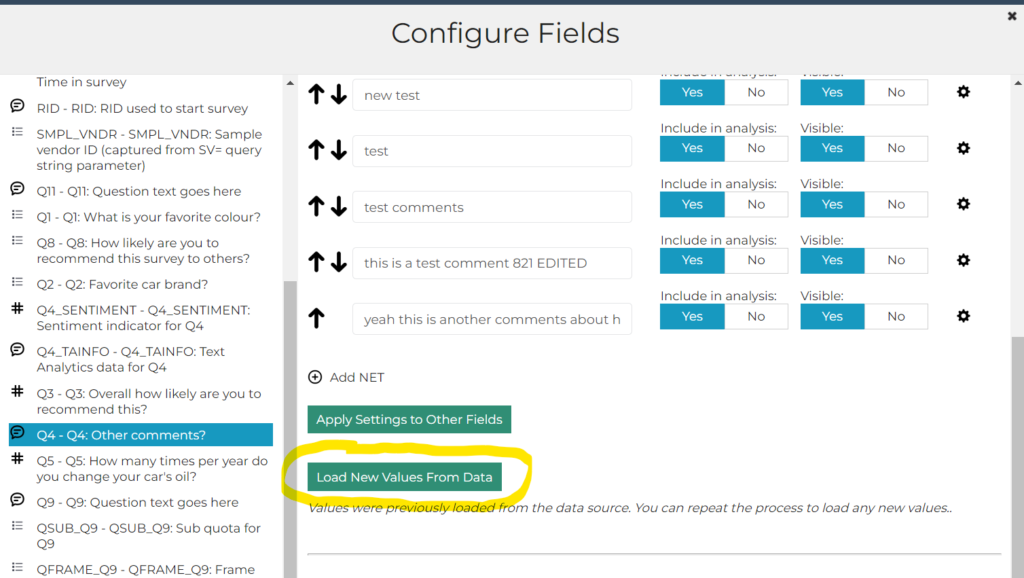Set Visible to No for 'test comments'
The image size is (1024, 578).
pyautogui.click(x=896, y=204)
